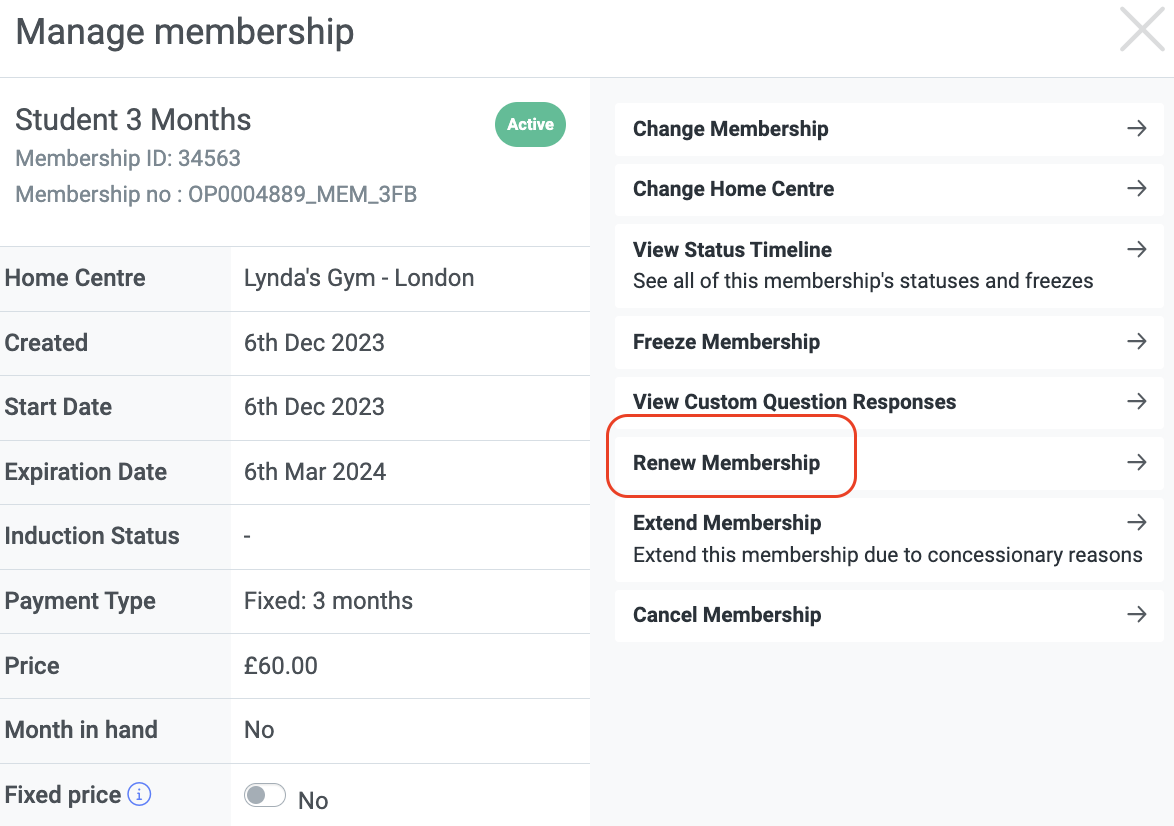The height and width of the screenshot is (826, 1174).
Task: Open the Change Membership option
Action: pos(889,129)
